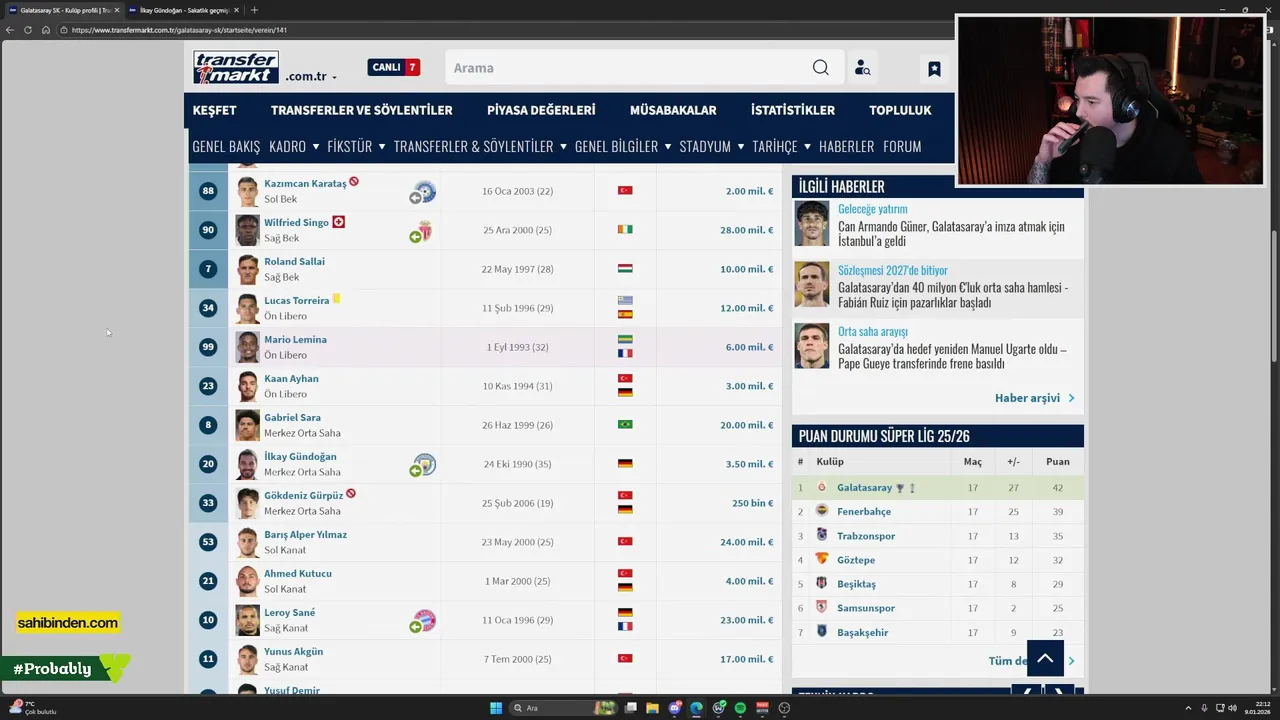Click Leroy Sané's Bayern Munich badge
Viewport: 1280px width, 720px height.
pos(426,620)
